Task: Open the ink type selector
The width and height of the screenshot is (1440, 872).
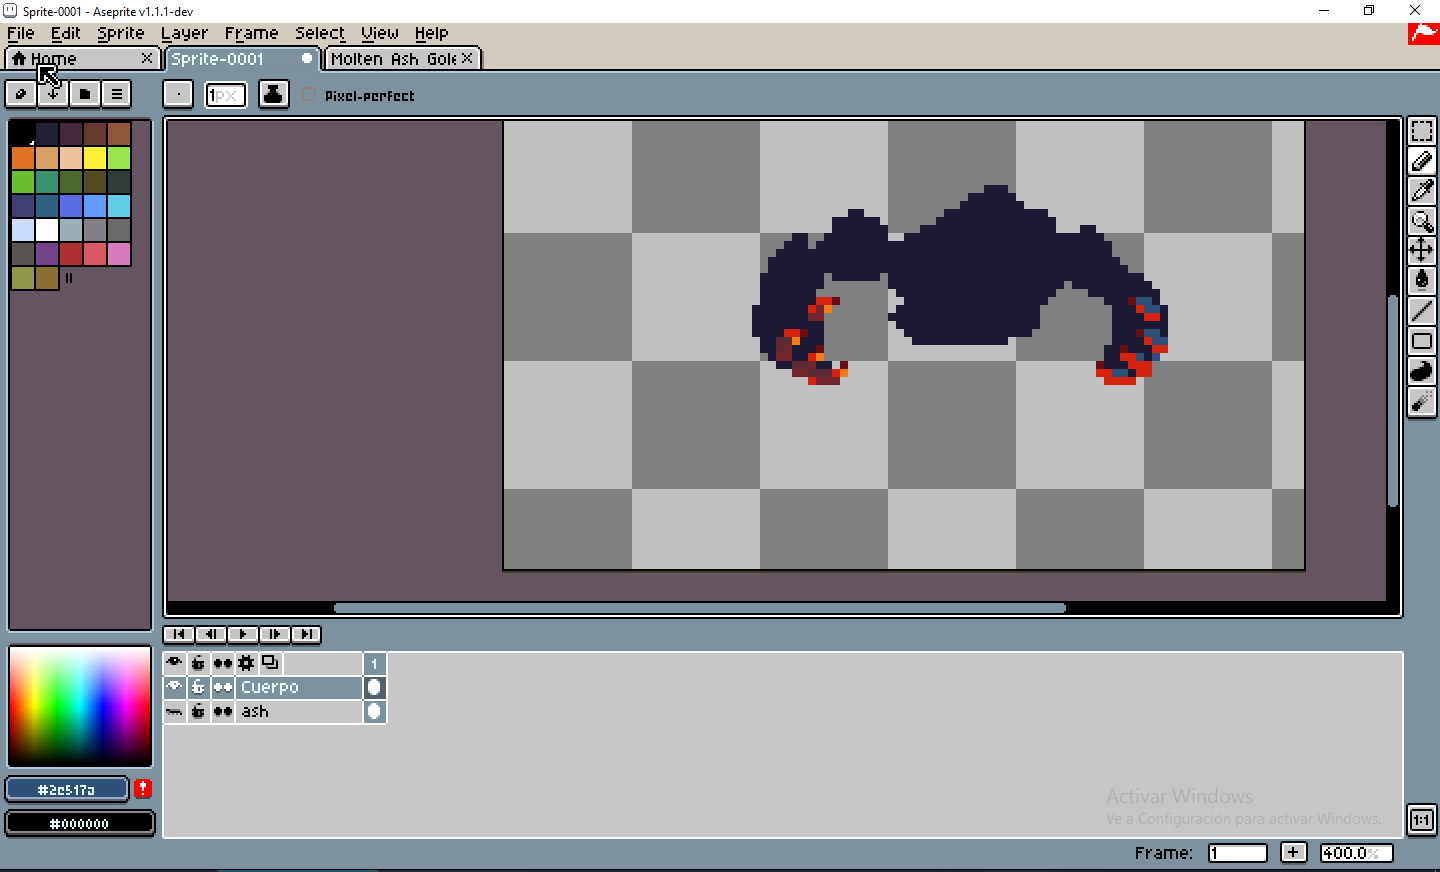Action: pos(273,94)
